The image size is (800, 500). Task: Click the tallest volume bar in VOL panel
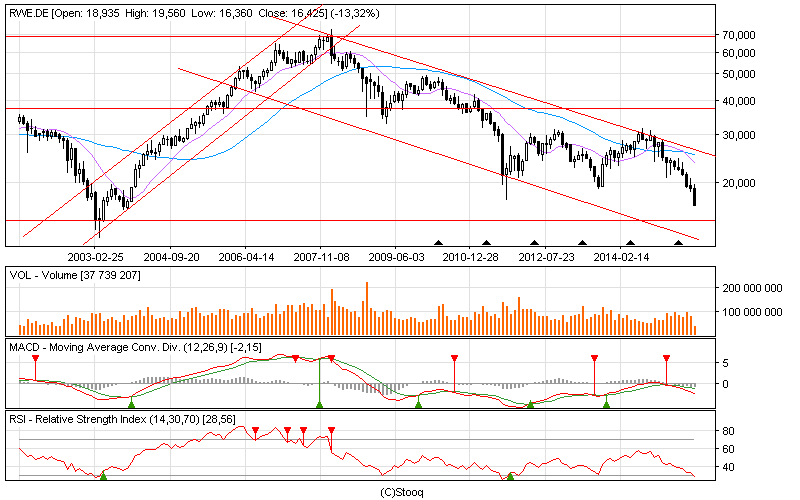367,308
